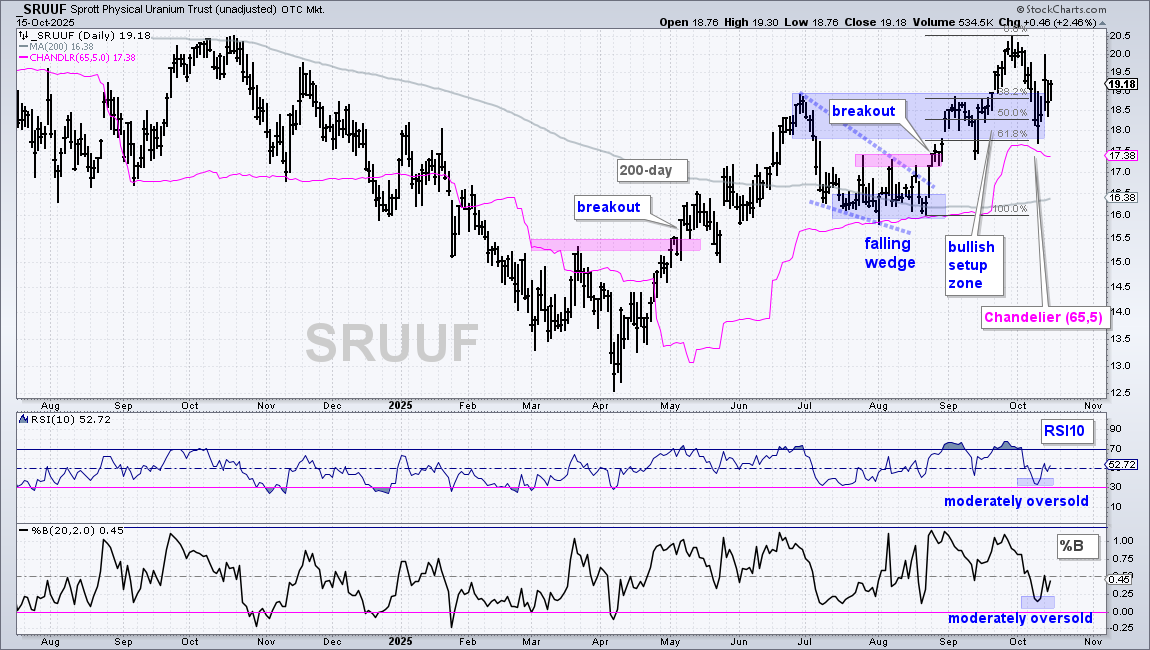Click the 61.8% Fibonacci level label

pyautogui.click(x=1012, y=134)
